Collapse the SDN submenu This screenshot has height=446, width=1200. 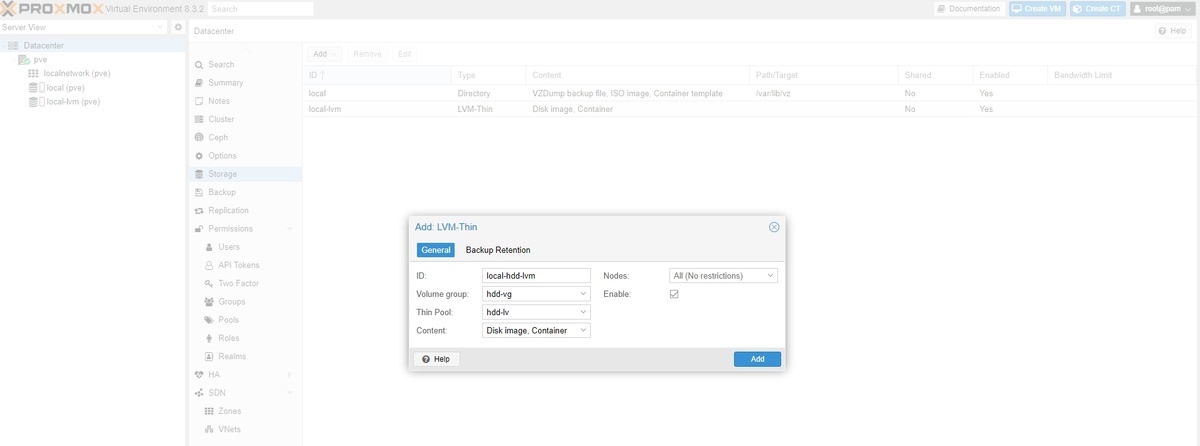click(x=290, y=393)
